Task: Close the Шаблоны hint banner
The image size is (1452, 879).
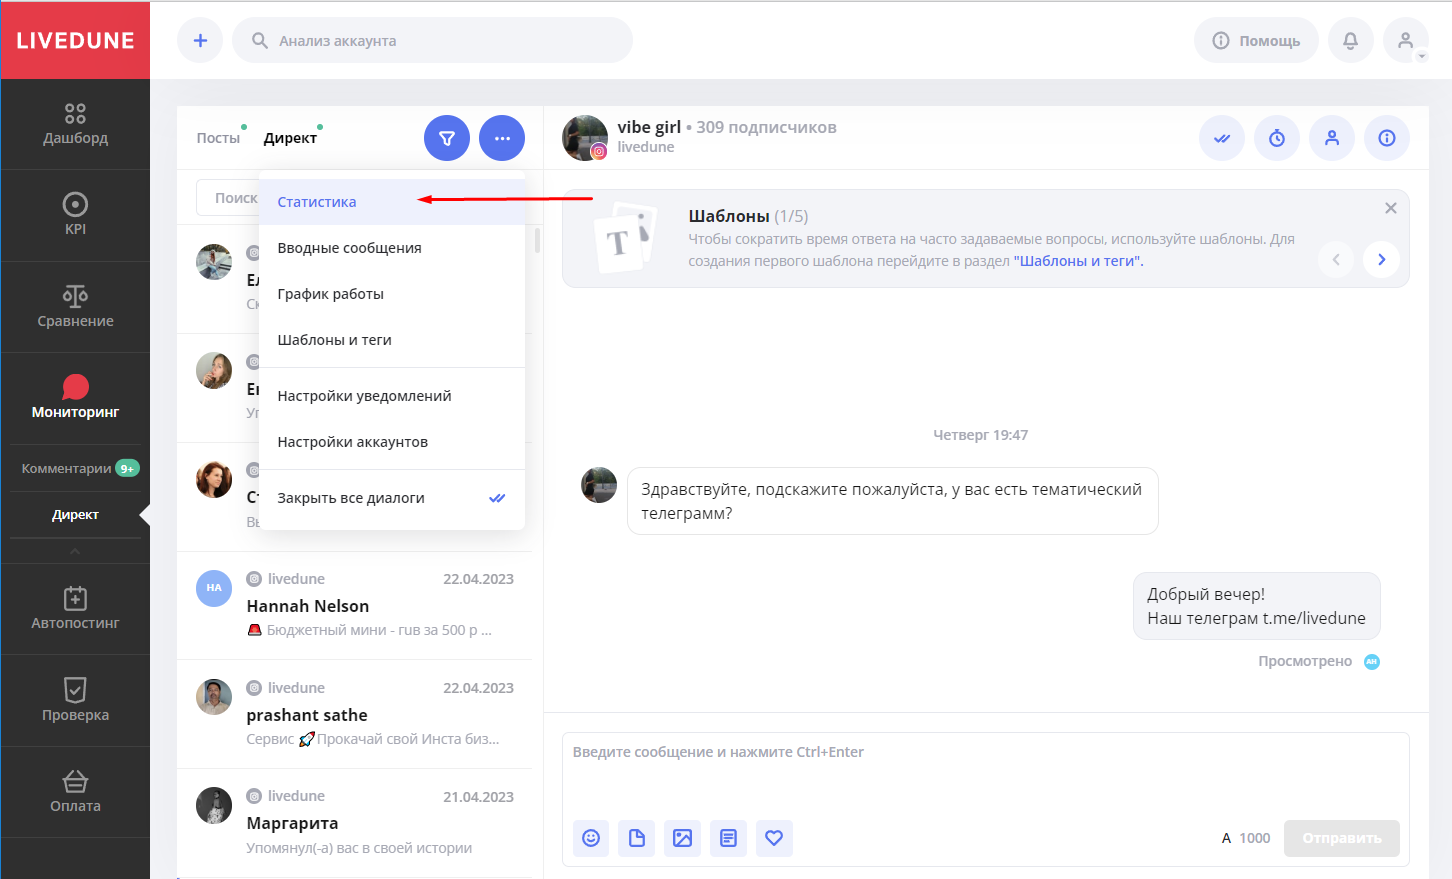Action: tap(1390, 208)
